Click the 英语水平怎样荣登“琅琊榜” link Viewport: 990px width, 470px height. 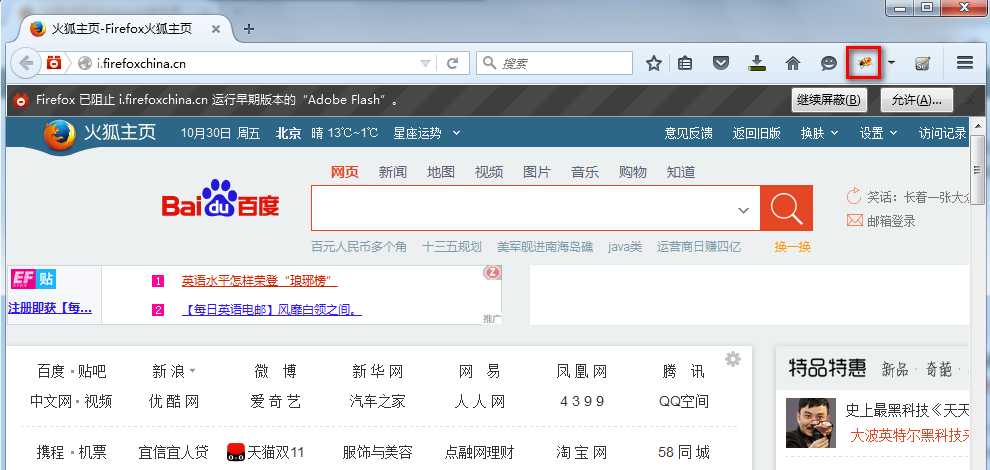(259, 280)
